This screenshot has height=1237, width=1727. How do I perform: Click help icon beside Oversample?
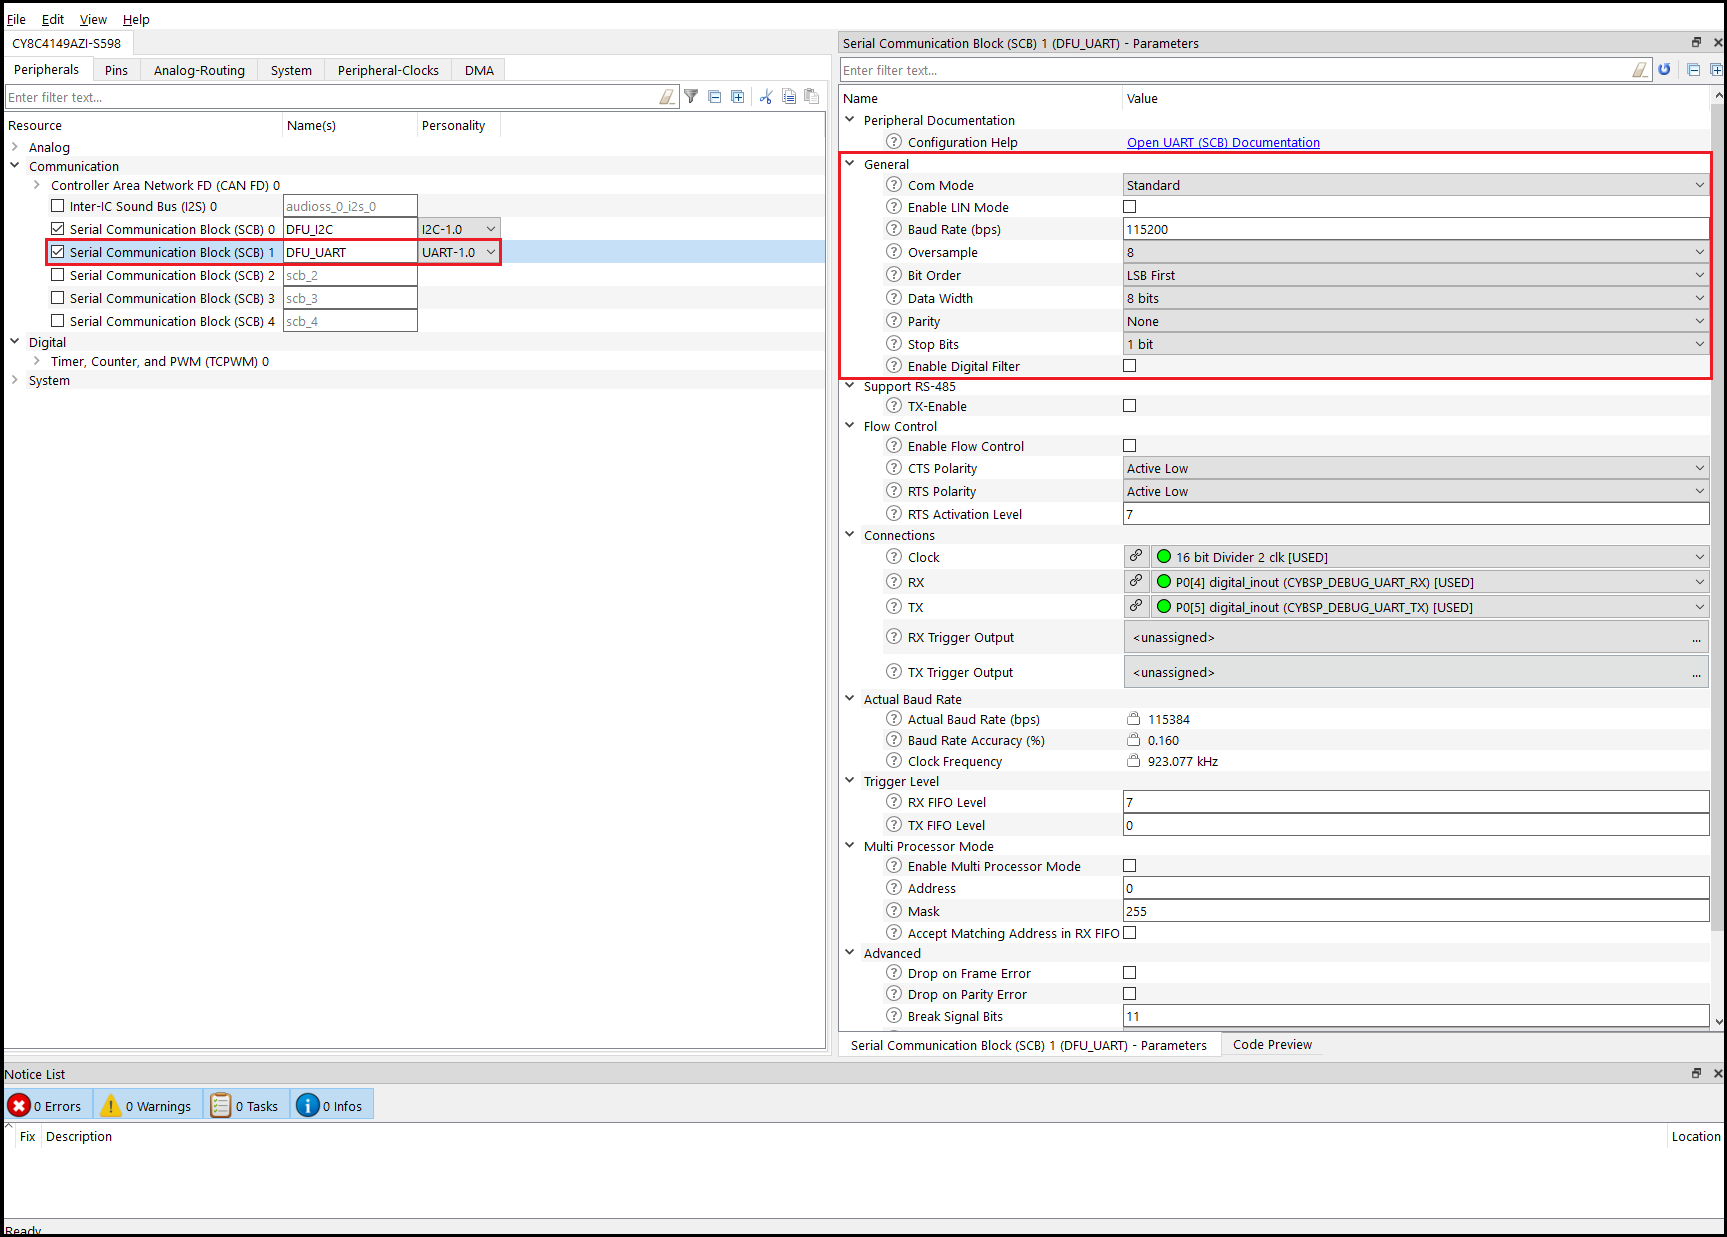[x=894, y=252]
